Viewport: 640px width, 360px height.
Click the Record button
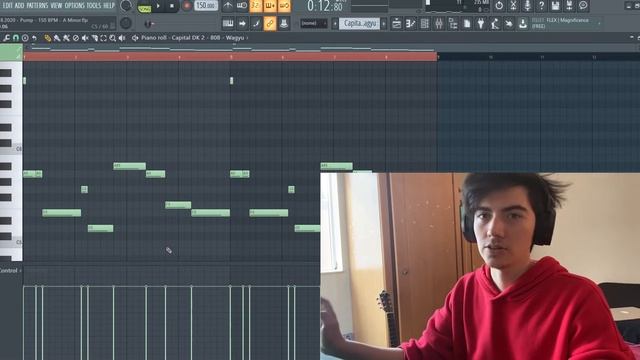tap(187, 6)
